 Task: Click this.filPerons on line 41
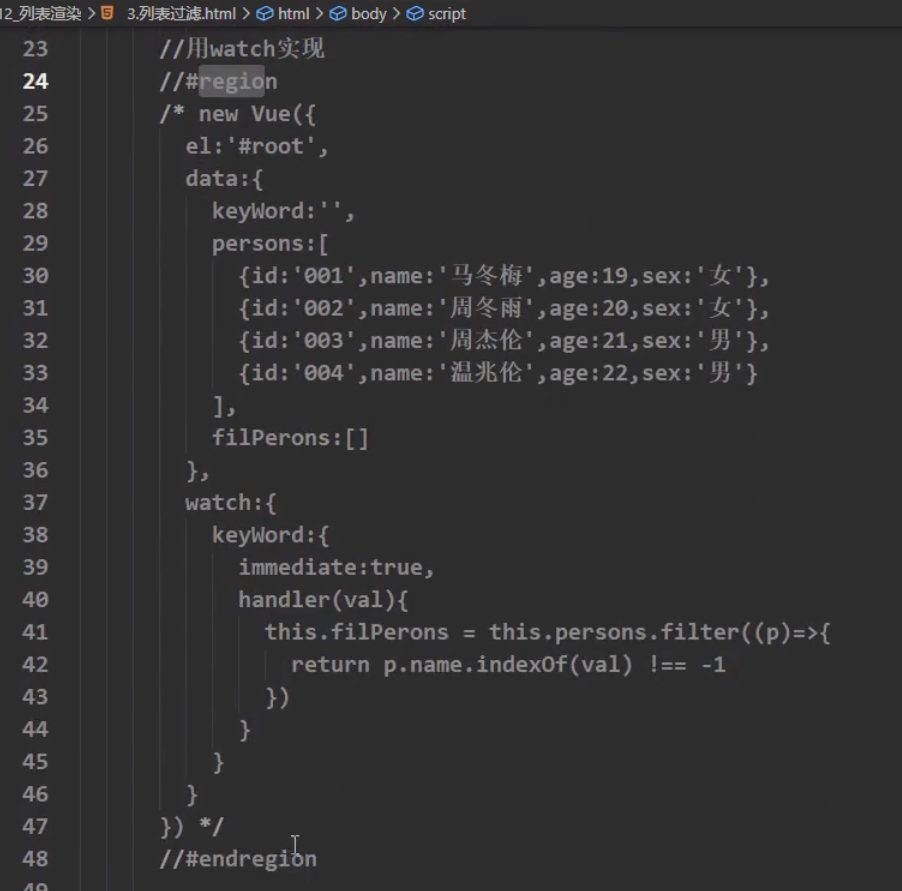pyautogui.click(x=357, y=632)
